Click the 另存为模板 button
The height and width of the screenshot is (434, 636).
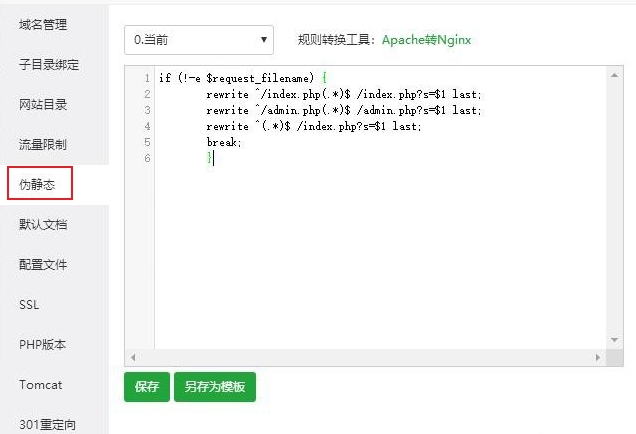(x=215, y=387)
